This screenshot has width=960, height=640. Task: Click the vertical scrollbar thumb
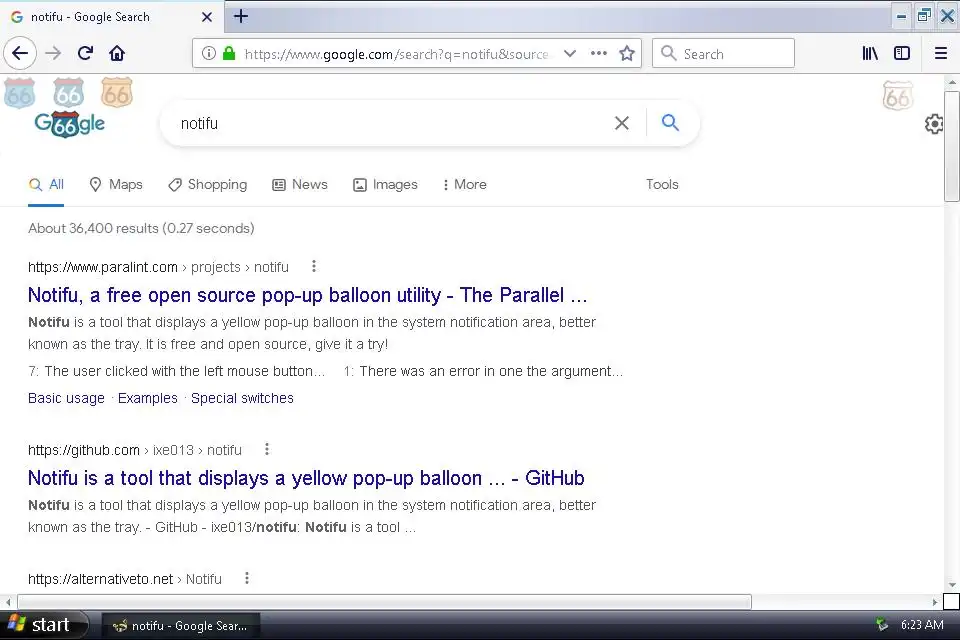pyautogui.click(x=951, y=146)
